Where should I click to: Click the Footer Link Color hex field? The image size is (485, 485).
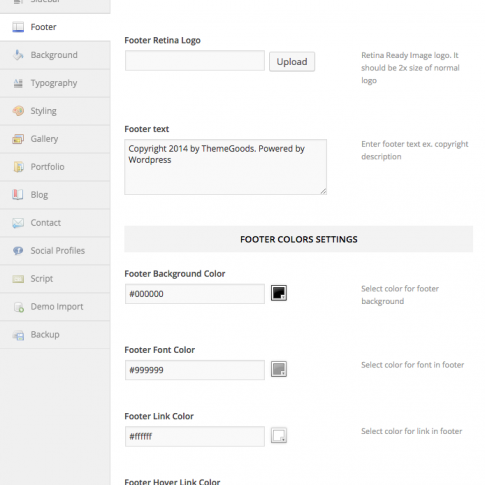coord(195,436)
